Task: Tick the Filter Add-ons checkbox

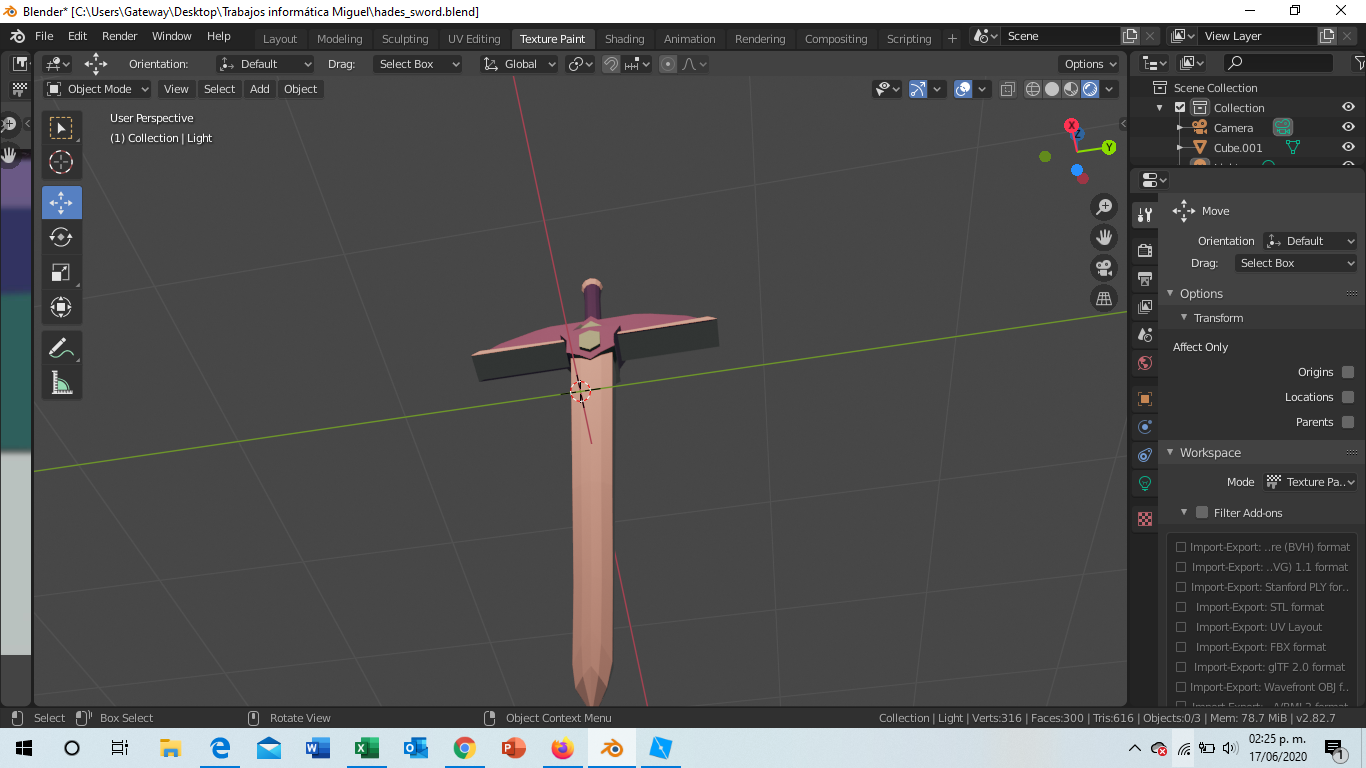Action: click(1202, 513)
